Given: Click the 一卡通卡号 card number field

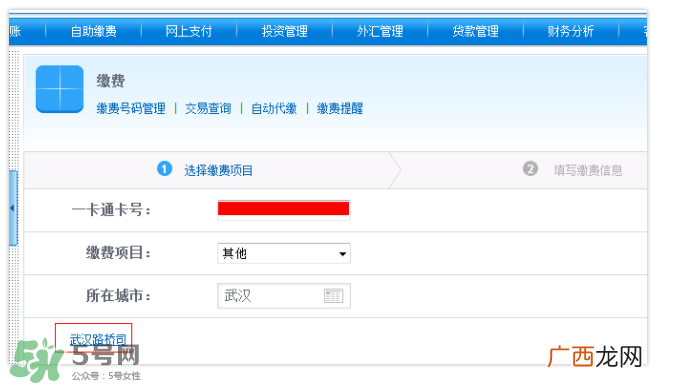Looking at the screenshot, I should click(284, 210).
